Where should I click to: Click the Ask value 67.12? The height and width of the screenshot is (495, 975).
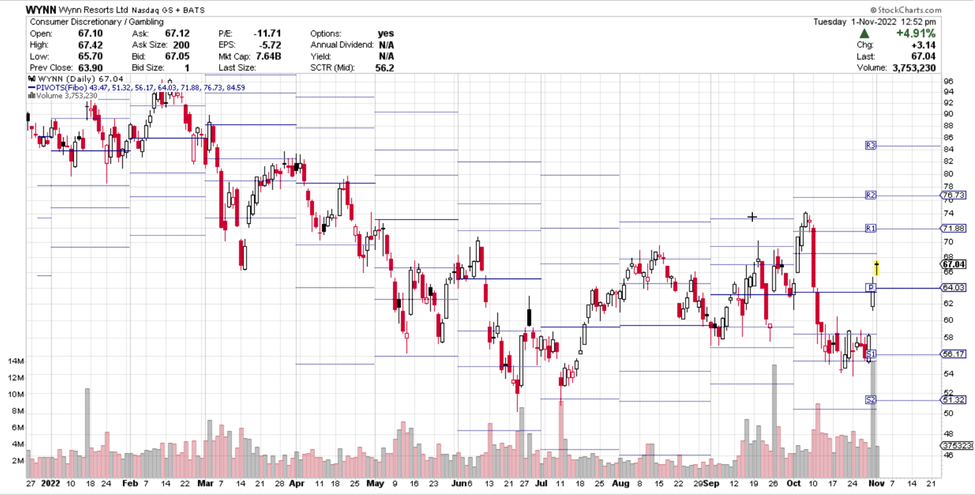click(177, 34)
